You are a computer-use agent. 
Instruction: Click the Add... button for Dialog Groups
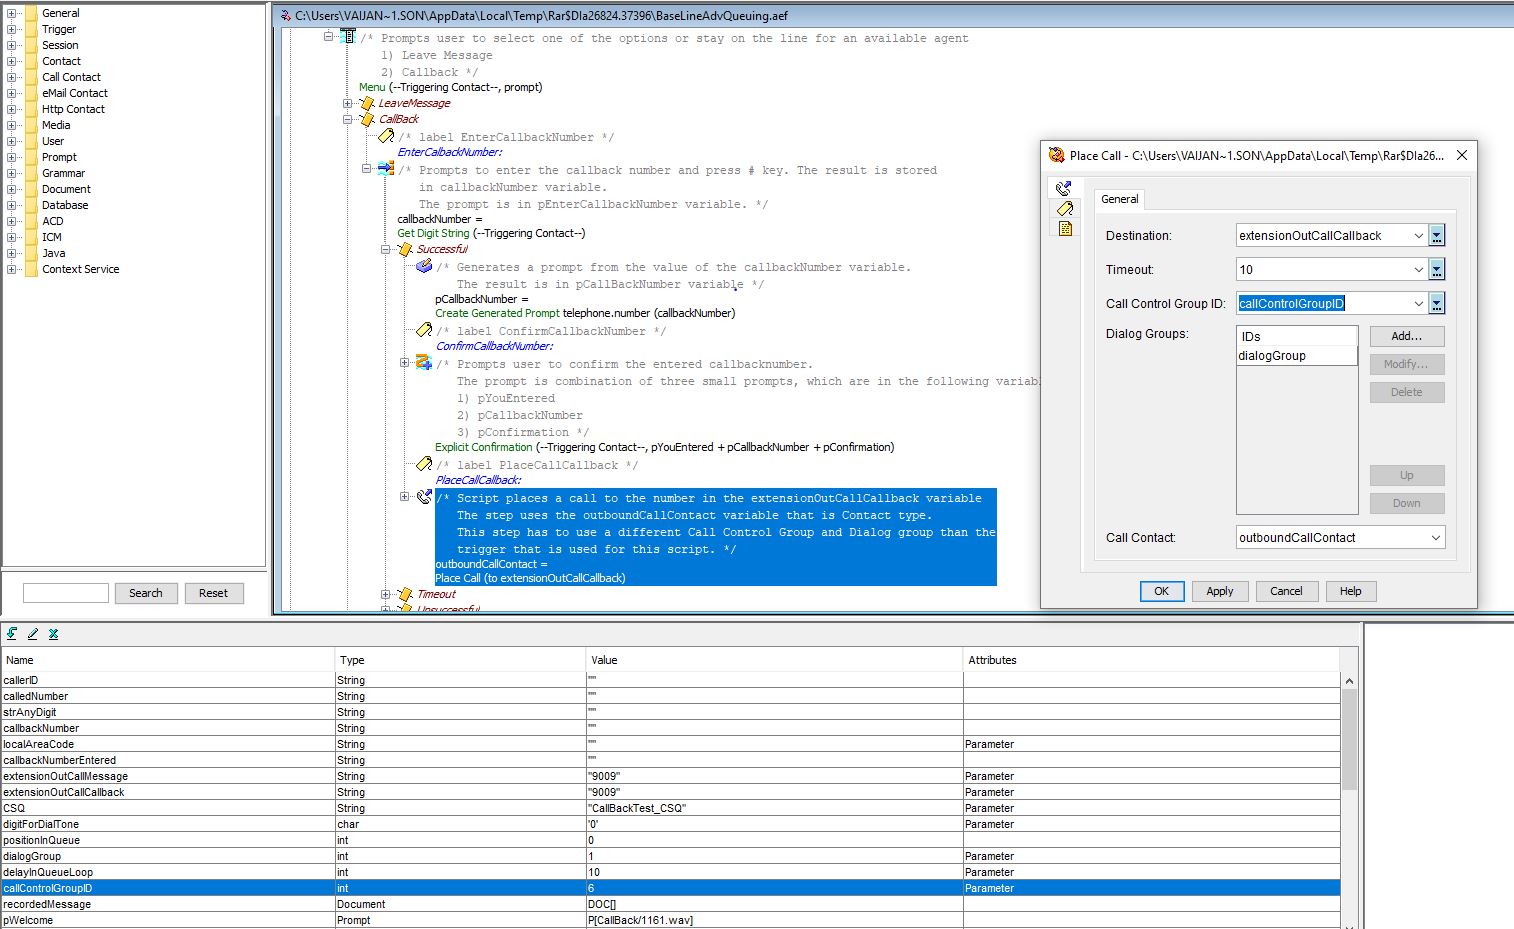[x=1406, y=336]
